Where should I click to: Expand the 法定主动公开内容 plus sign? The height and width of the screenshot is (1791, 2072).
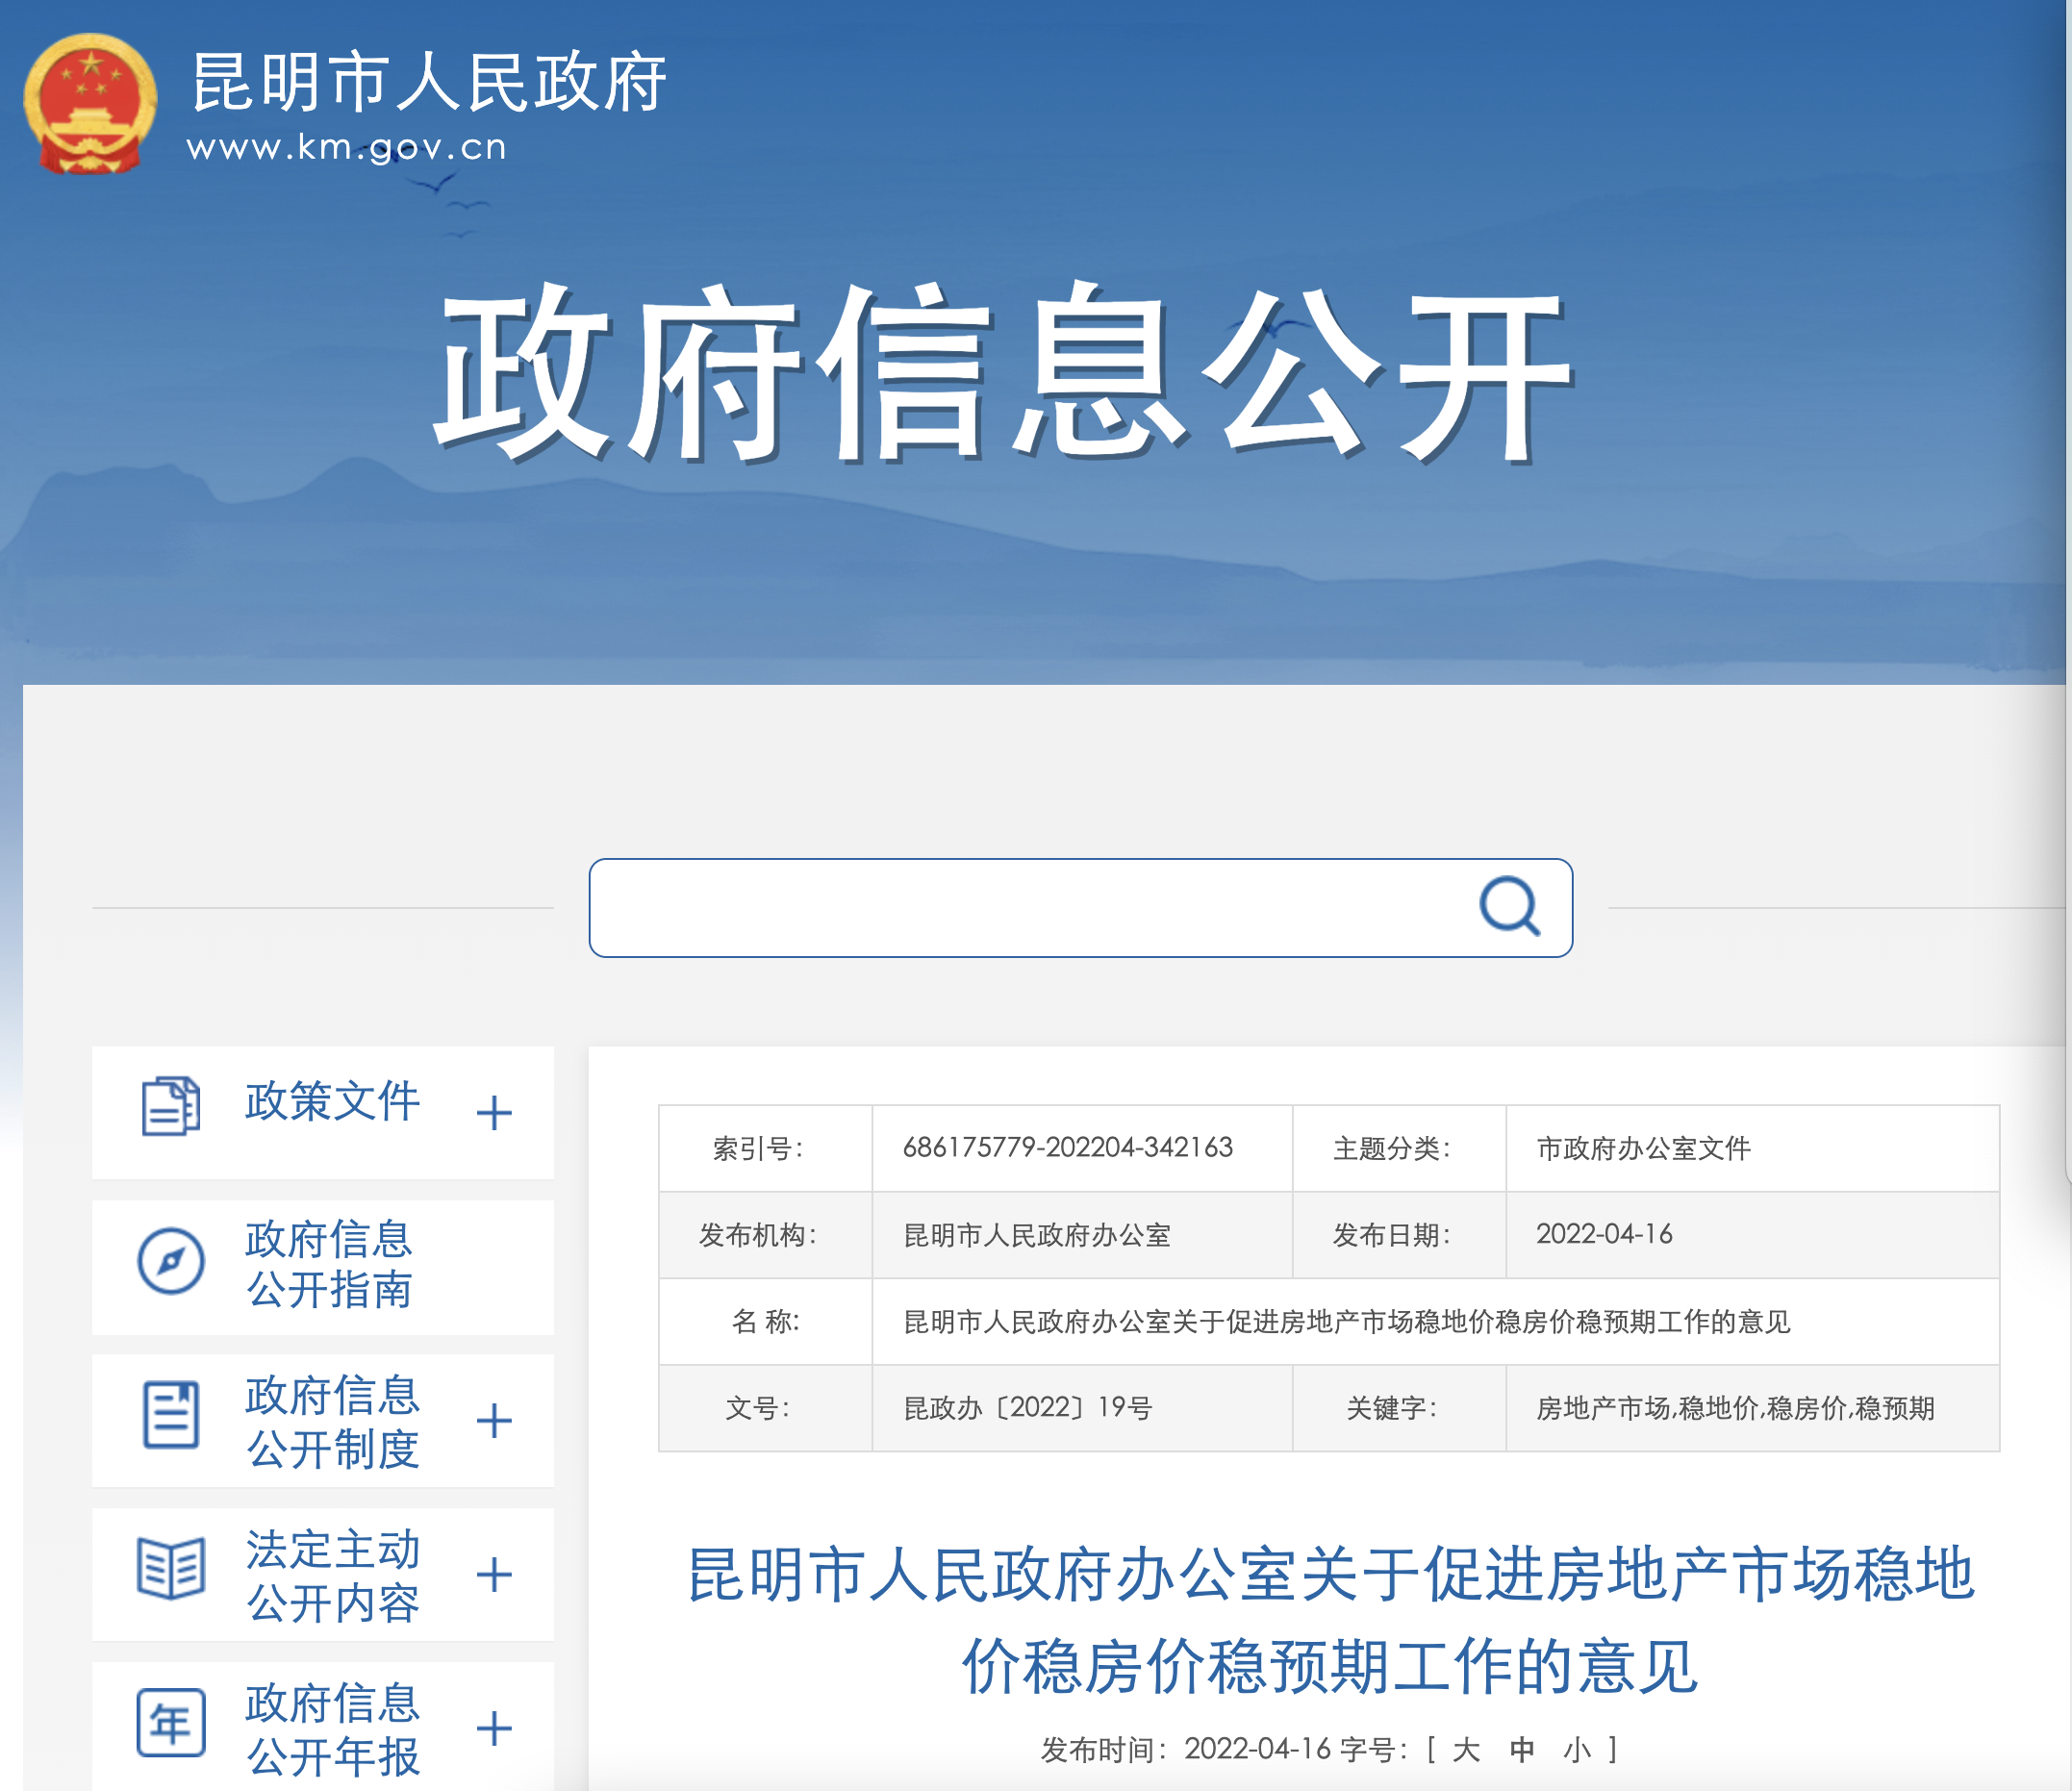494,1575
